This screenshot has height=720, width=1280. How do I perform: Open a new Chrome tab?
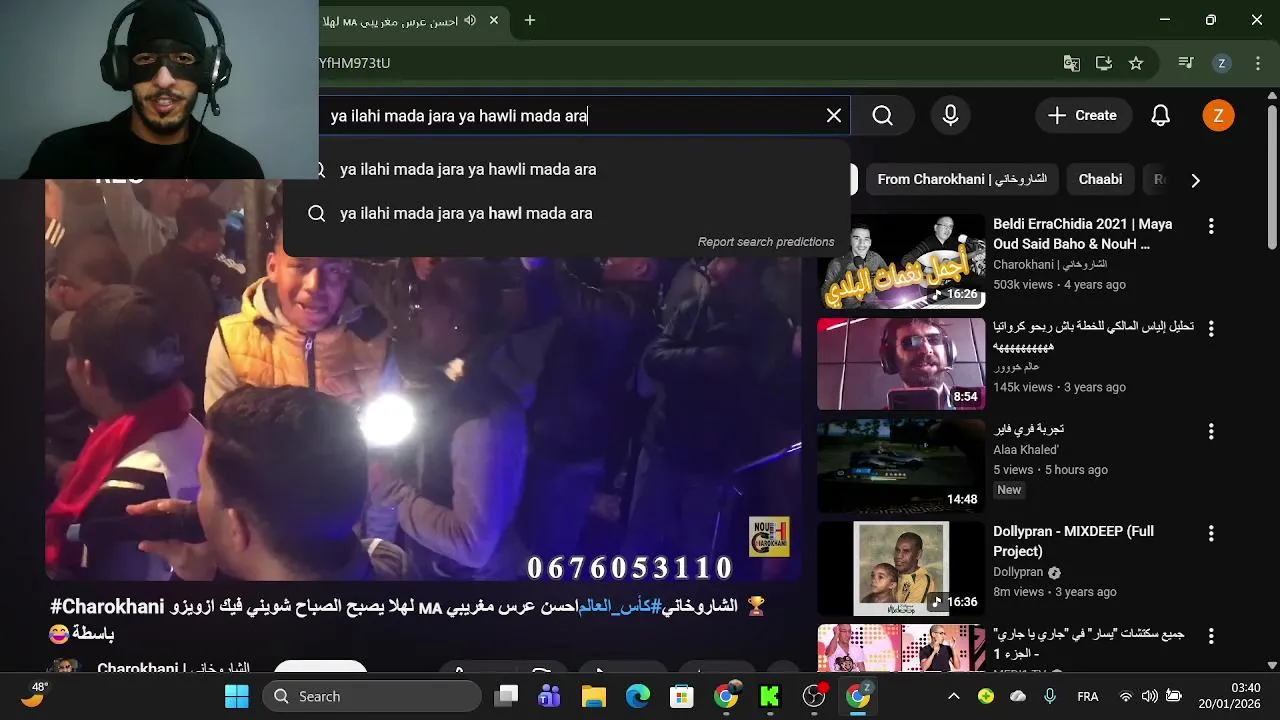[x=530, y=20]
